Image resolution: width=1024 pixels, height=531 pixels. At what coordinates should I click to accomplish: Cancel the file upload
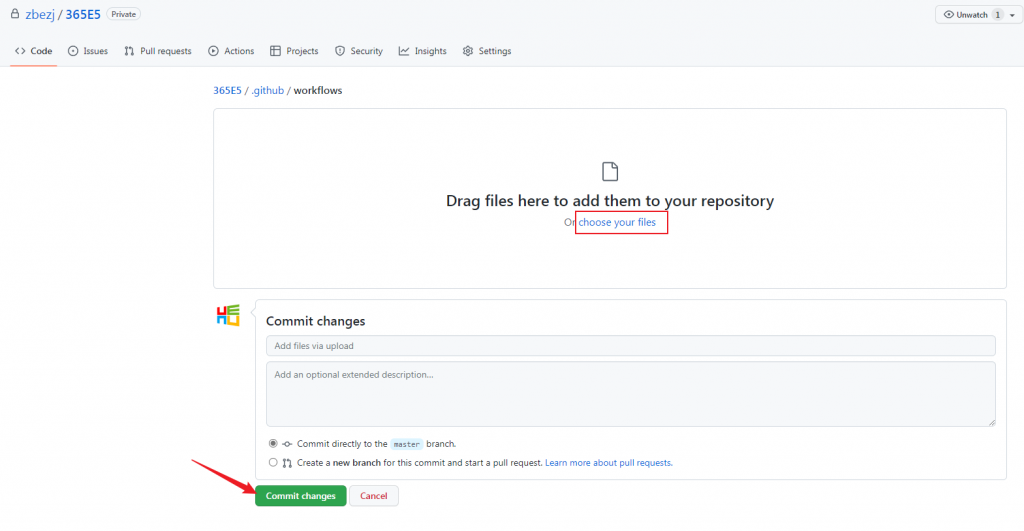point(373,496)
